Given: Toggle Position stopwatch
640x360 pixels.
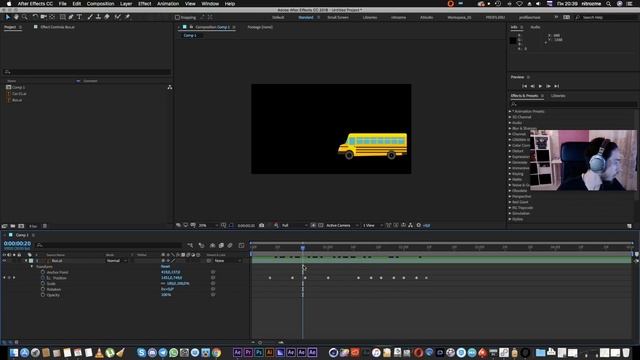Looking at the screenshot, I should pos(43,278).
